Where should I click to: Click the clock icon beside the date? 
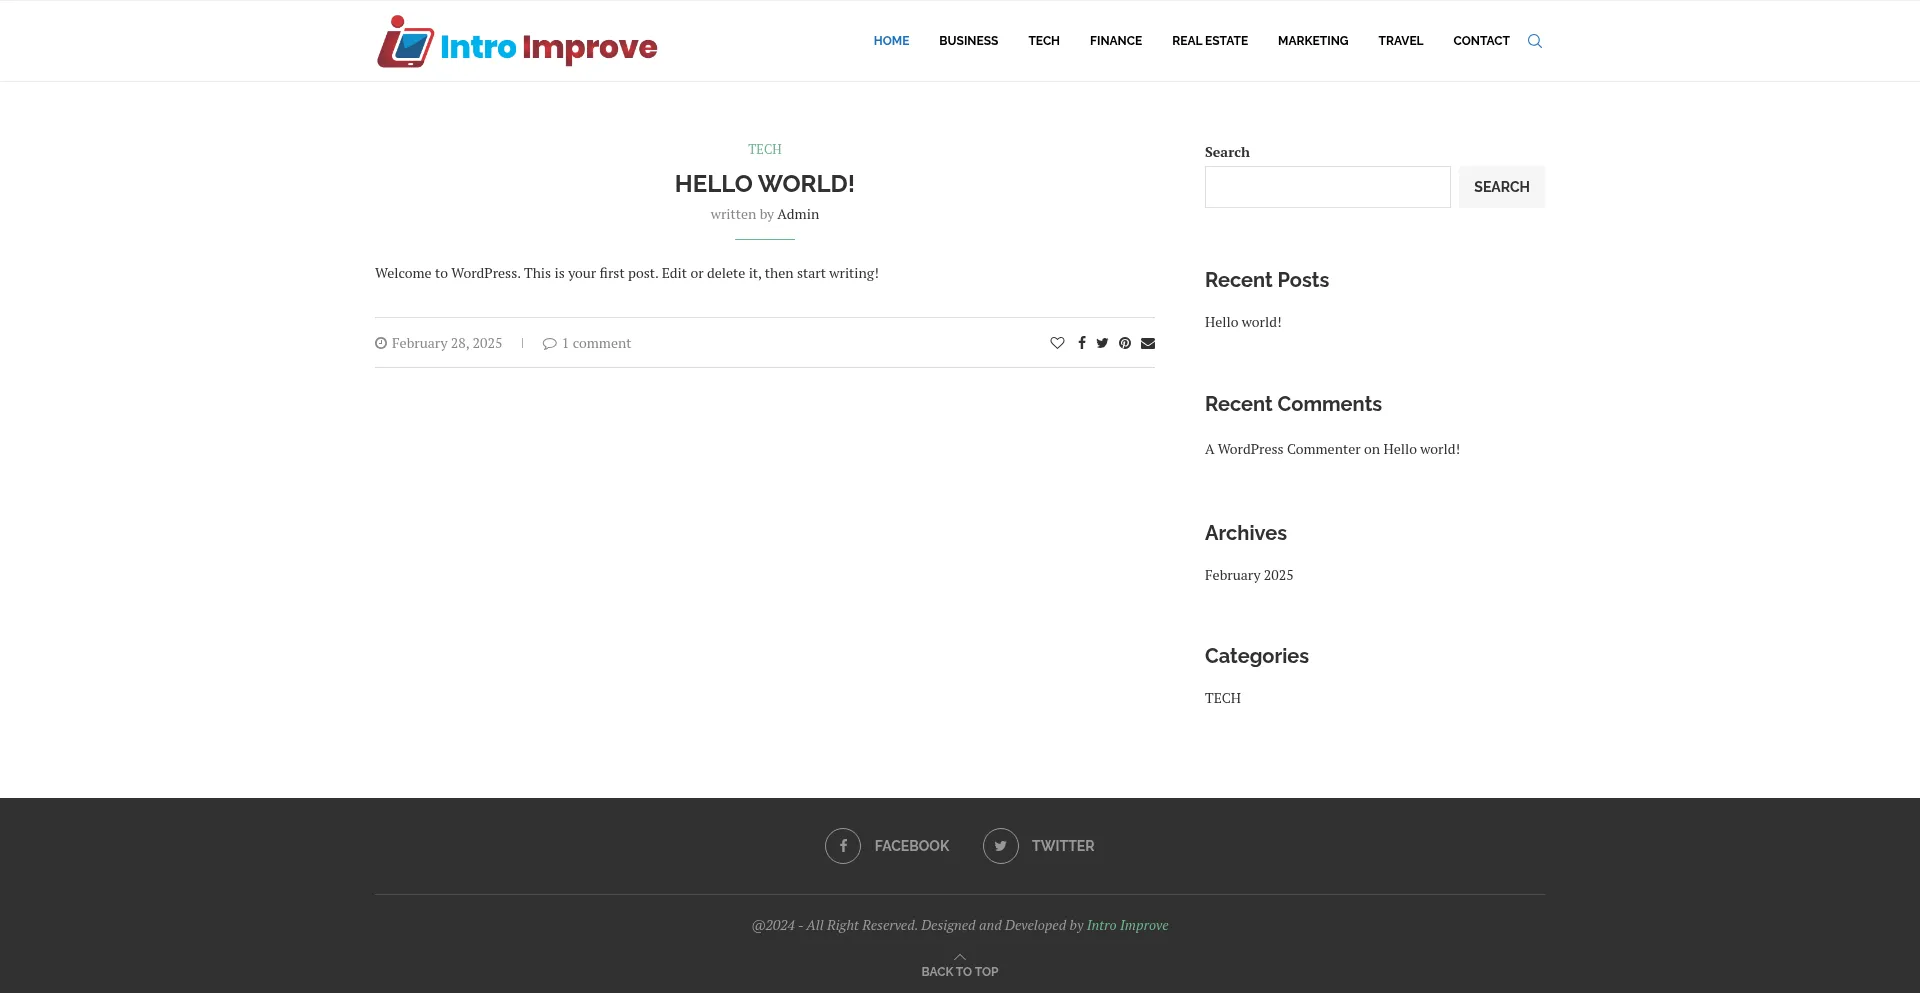tap(381, 343)
